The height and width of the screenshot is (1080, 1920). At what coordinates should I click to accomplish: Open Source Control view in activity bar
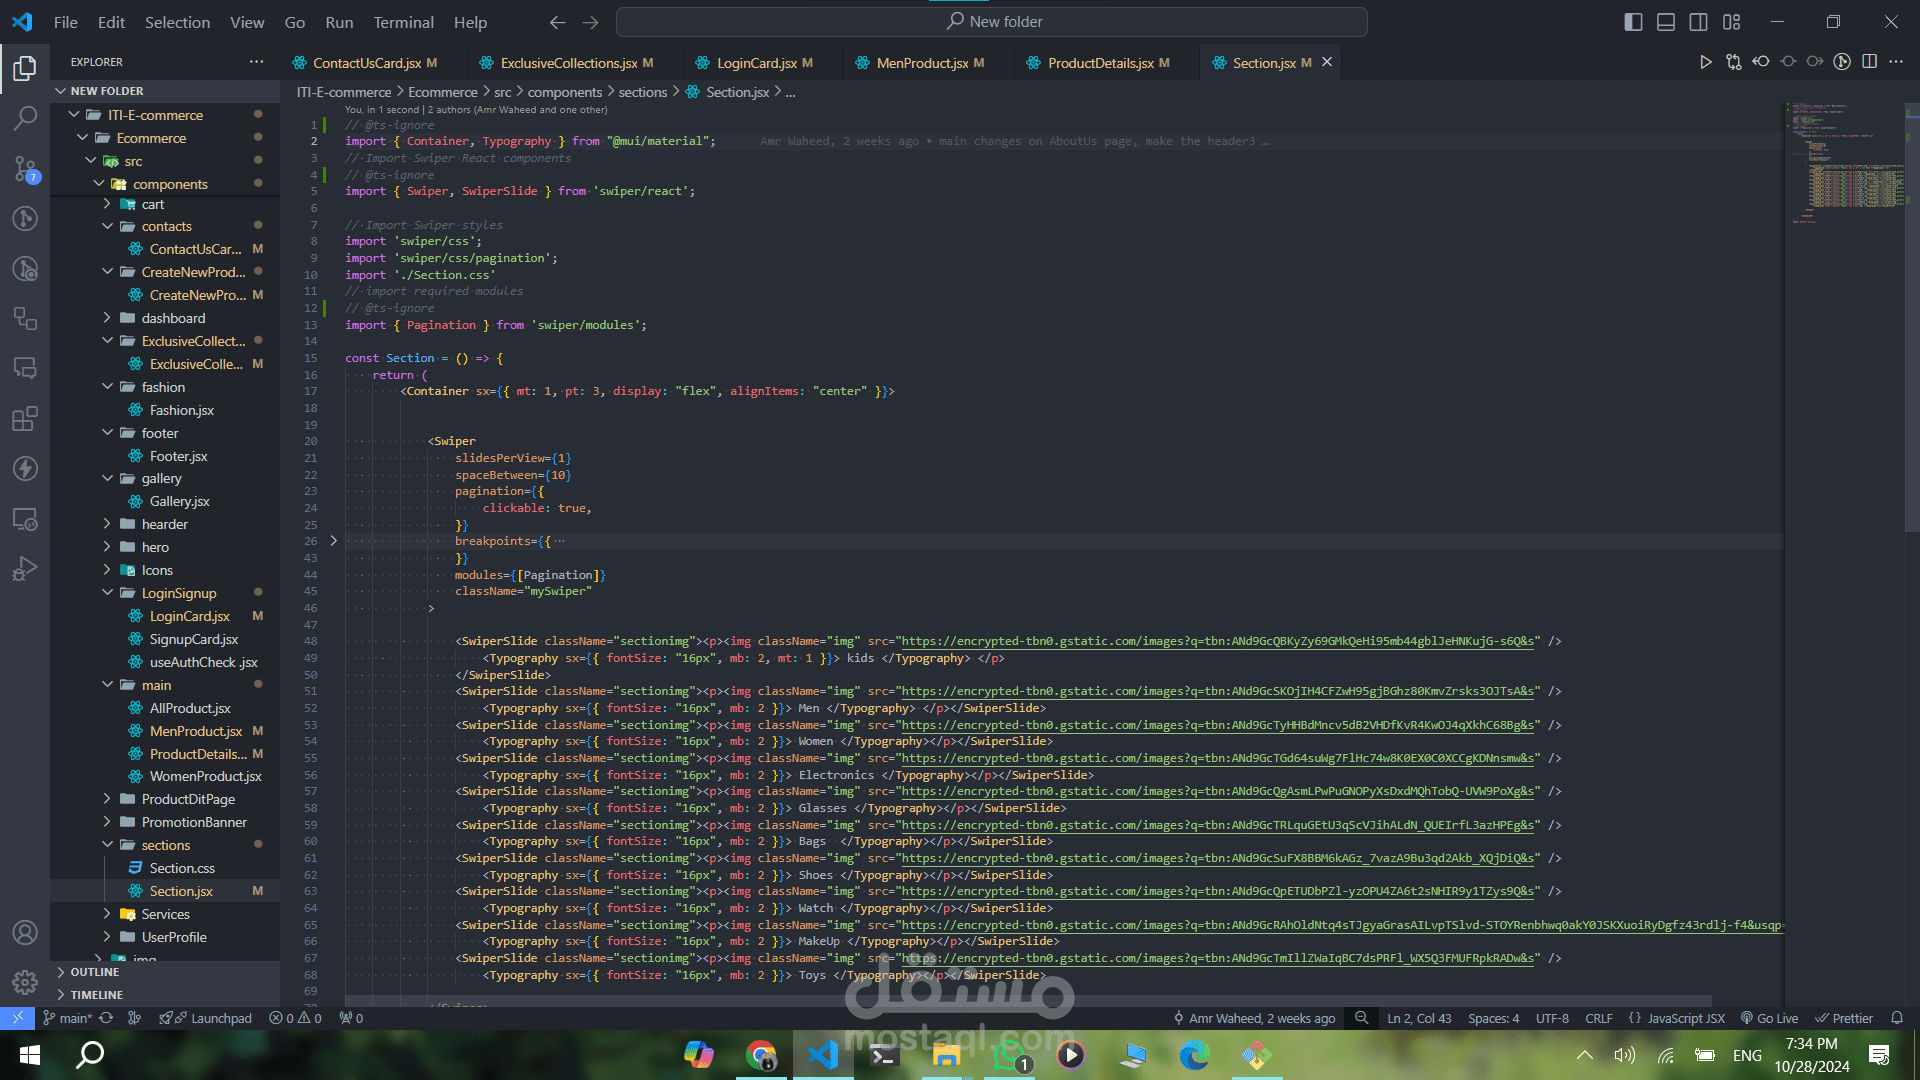(x=25, y=168)
